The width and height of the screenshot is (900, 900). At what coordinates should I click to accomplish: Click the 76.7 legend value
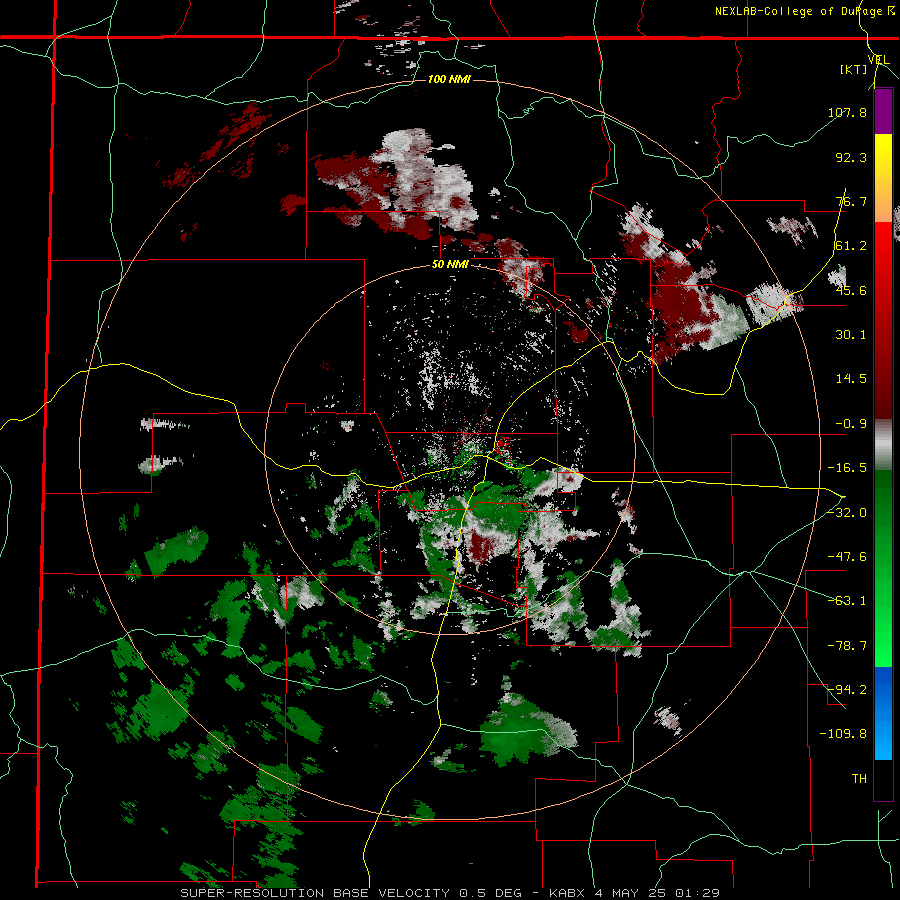[851, 201]
